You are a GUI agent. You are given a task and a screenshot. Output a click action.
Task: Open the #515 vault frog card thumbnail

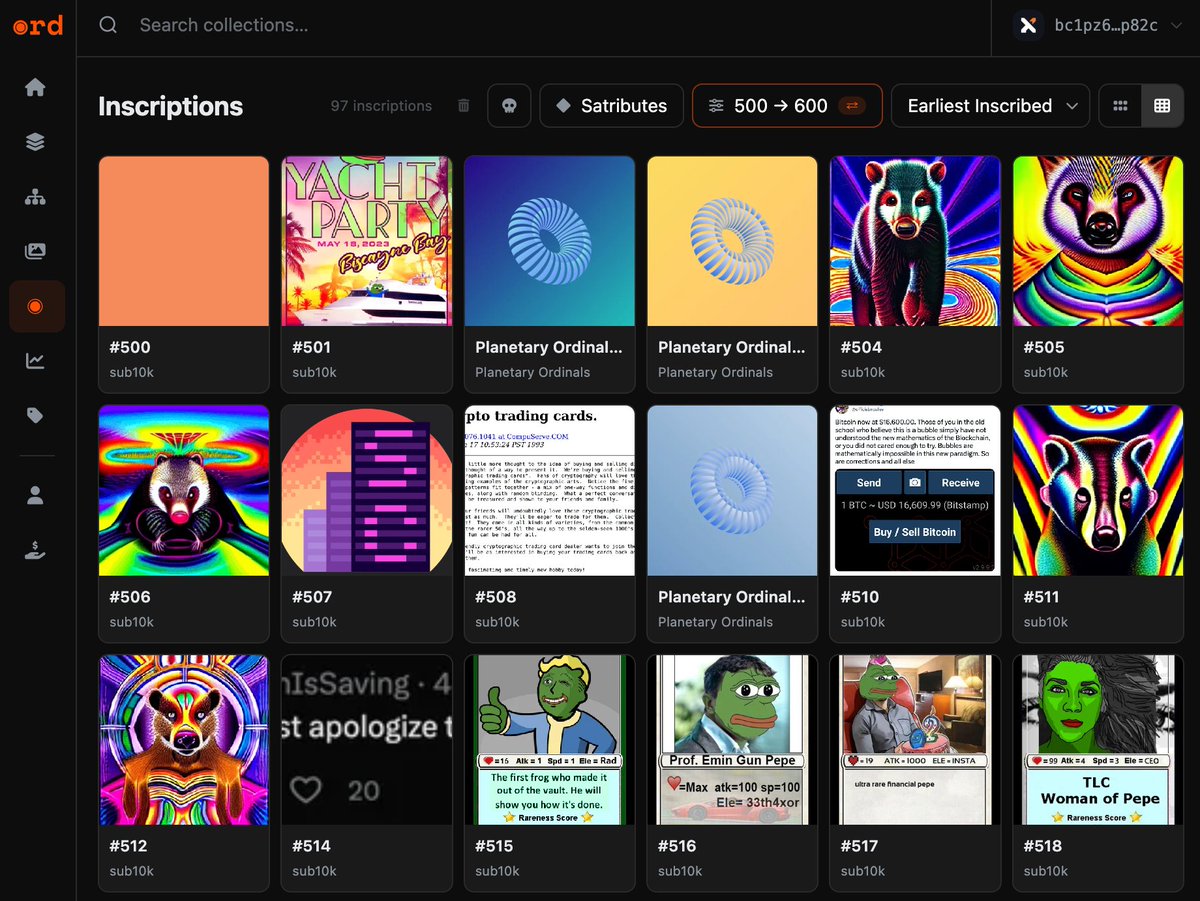(550, 740)
